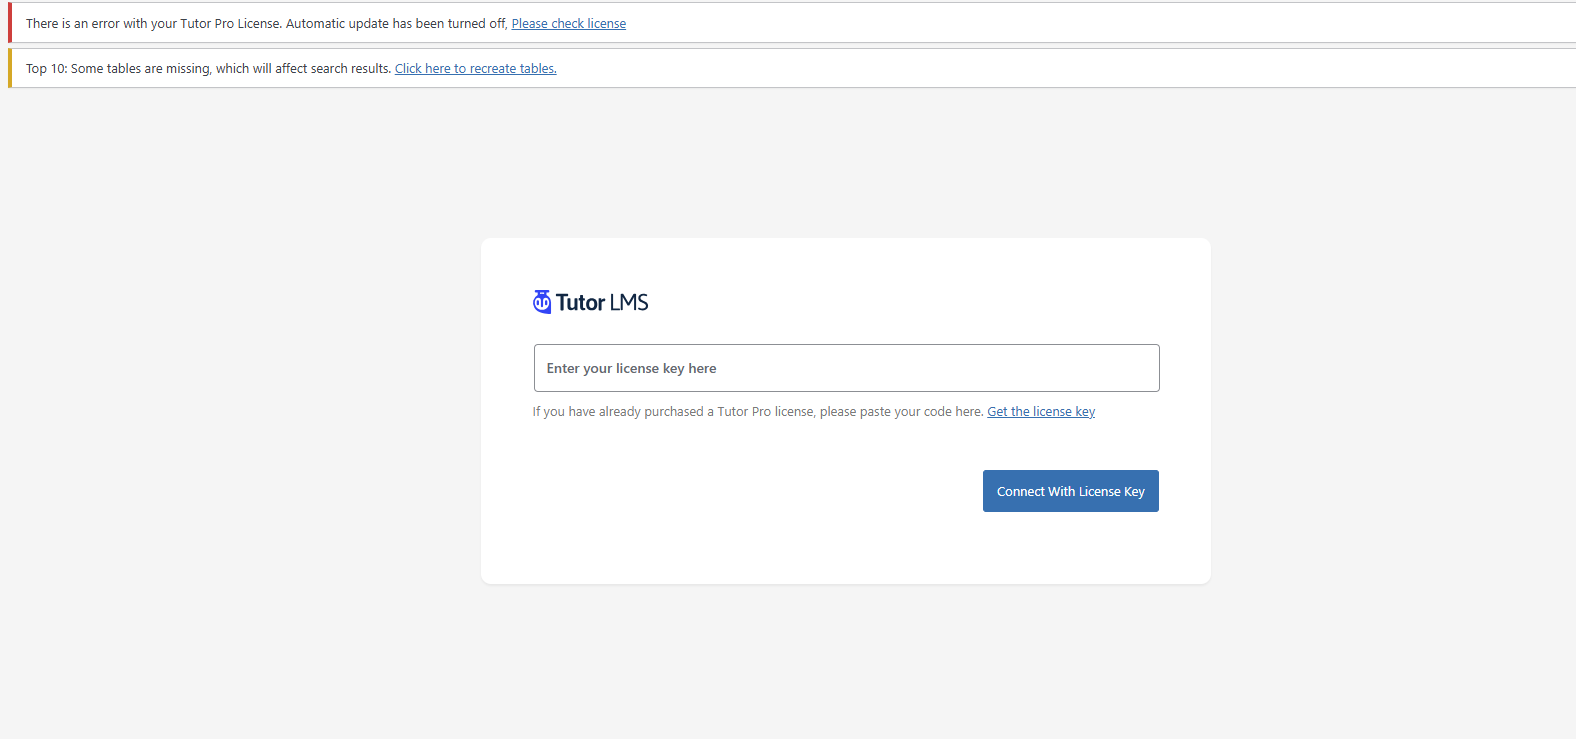This screenshot has width=1576, height=739.
Task: Focus the license key input field
Action: point(846,368)
